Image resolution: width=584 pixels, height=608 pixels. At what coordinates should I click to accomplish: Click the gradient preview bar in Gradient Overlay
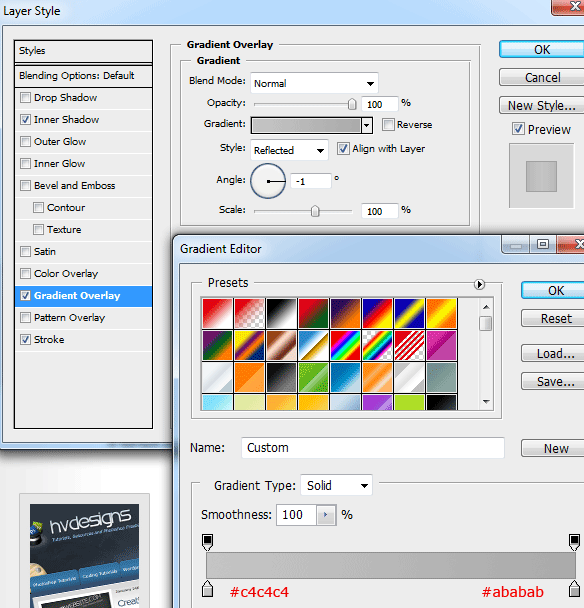point(306,125)
